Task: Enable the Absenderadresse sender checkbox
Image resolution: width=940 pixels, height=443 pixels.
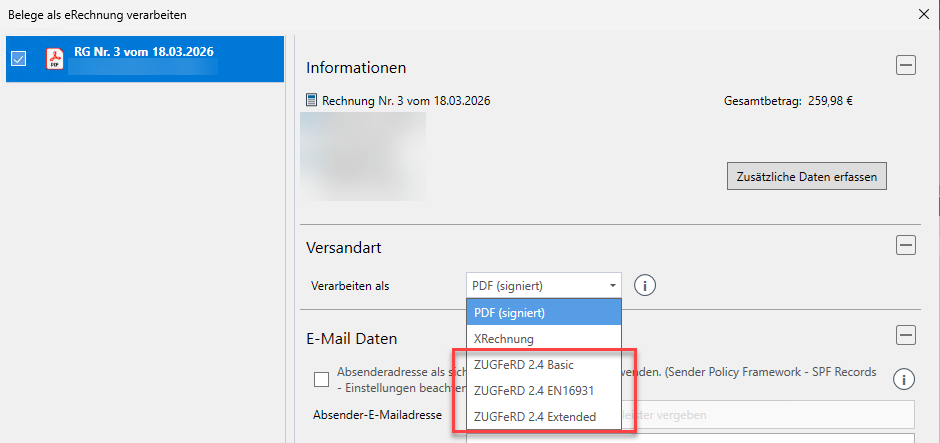Action: point(321,379)
